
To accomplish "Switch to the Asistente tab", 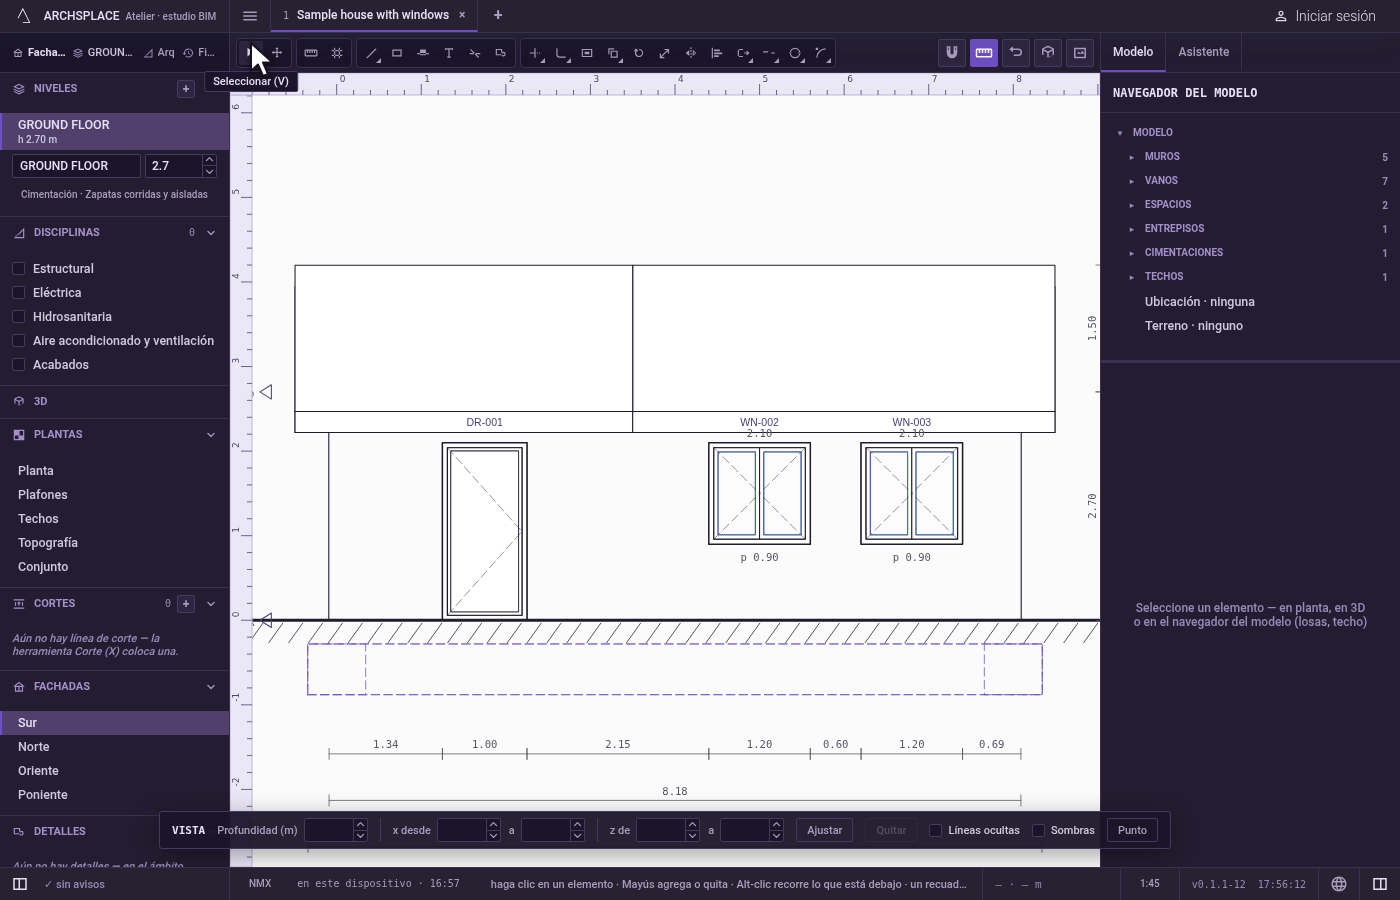I will [1203, 52].
